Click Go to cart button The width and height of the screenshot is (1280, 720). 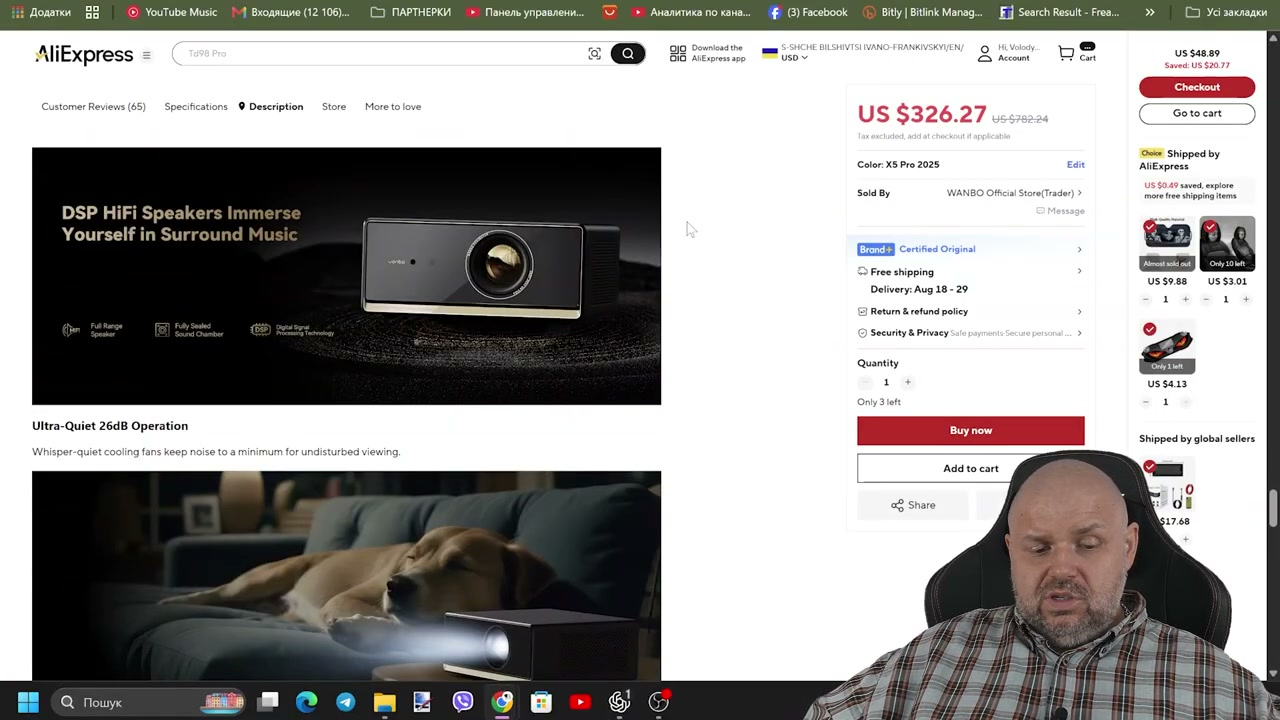point(1197,113)
